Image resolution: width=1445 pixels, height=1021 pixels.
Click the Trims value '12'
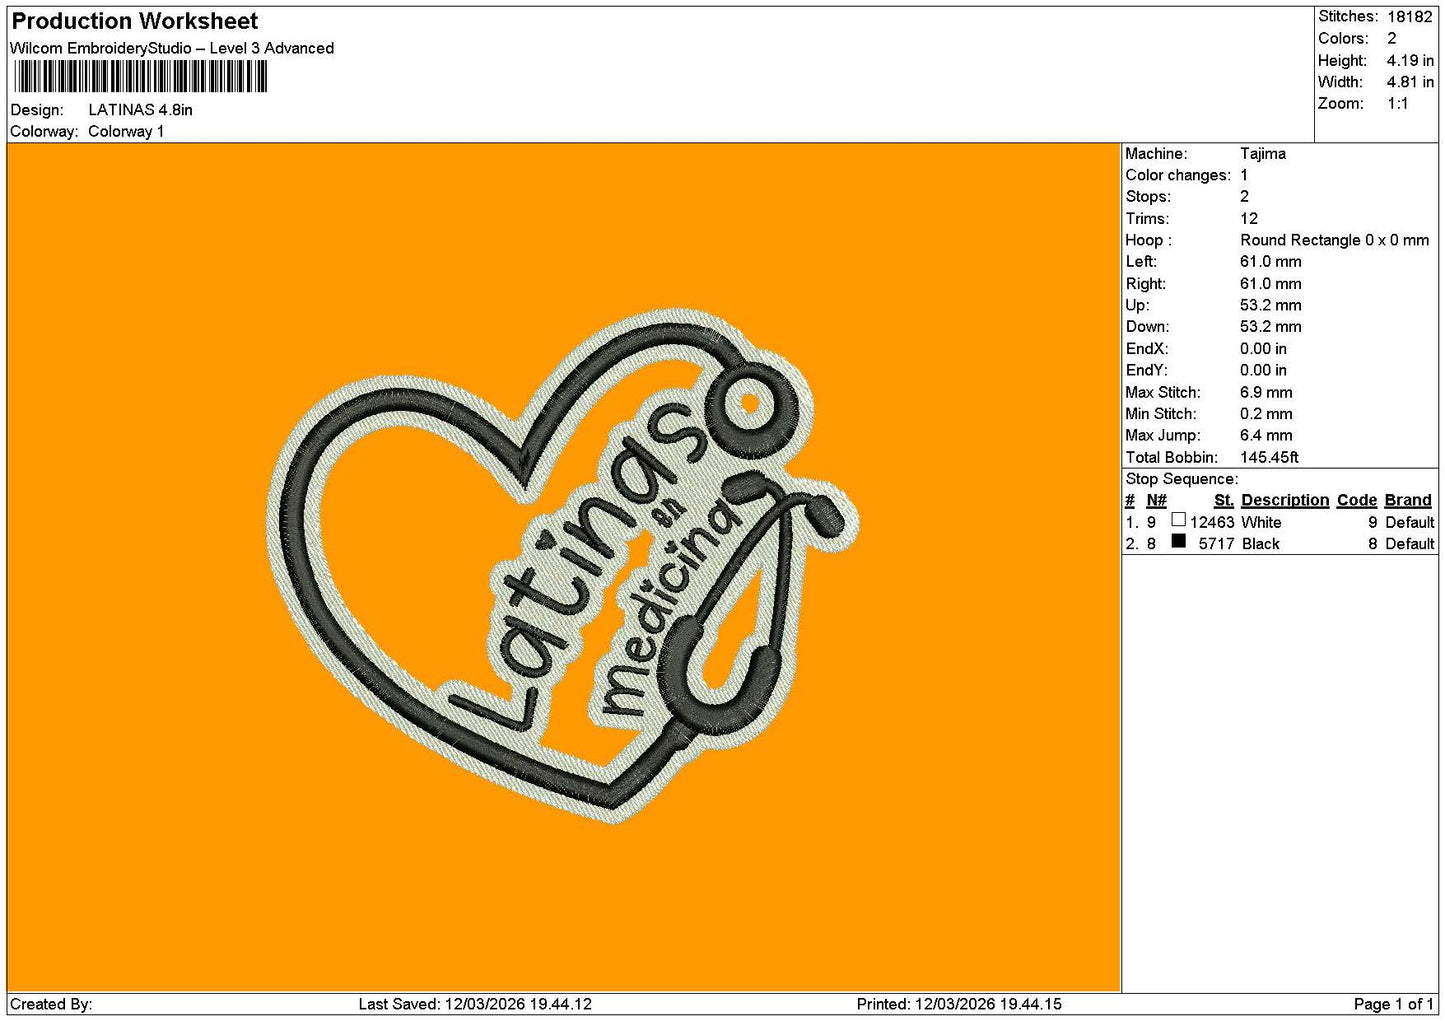(1249, 219)
